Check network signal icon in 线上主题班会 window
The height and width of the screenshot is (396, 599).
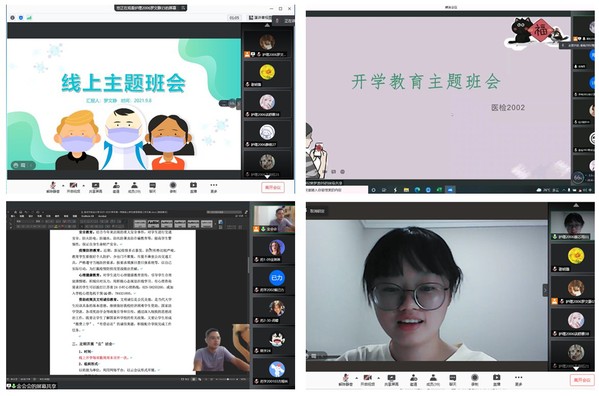click(x=29, y=18)
